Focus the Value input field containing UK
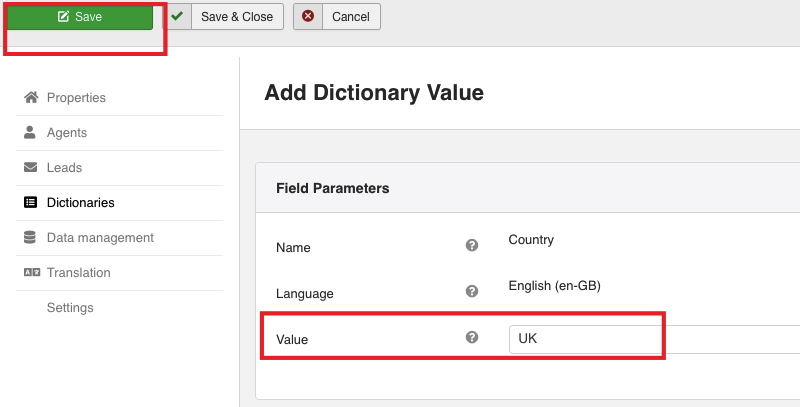The image size is (800, 407). [x=650, y=339]
